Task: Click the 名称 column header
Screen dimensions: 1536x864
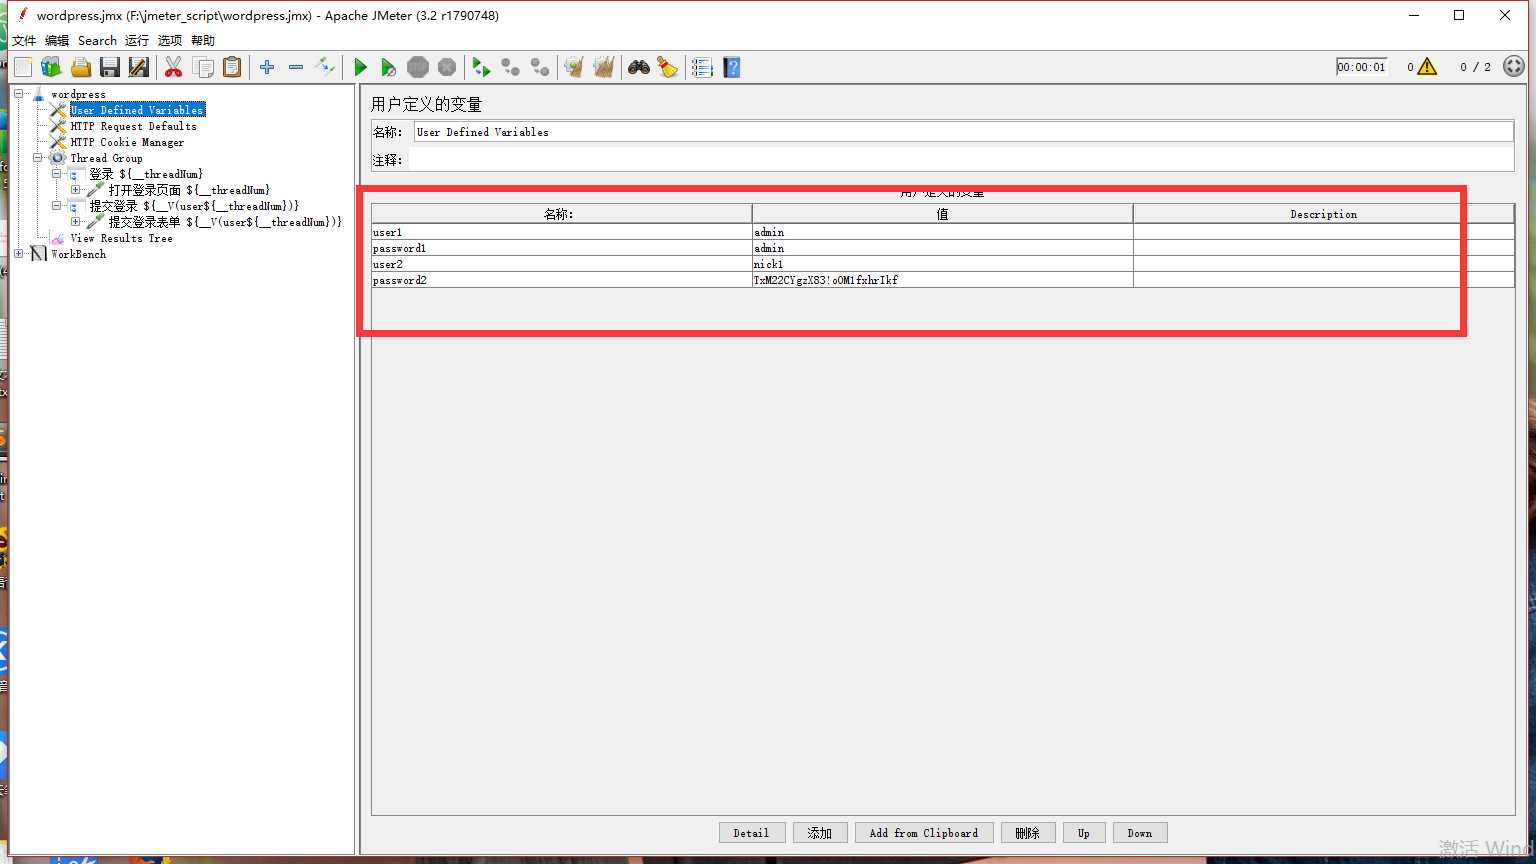Action: (561, 214)
